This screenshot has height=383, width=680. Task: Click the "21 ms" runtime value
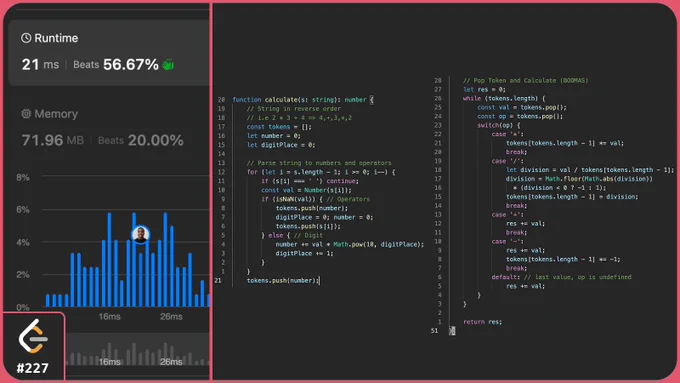pos(40,65)
